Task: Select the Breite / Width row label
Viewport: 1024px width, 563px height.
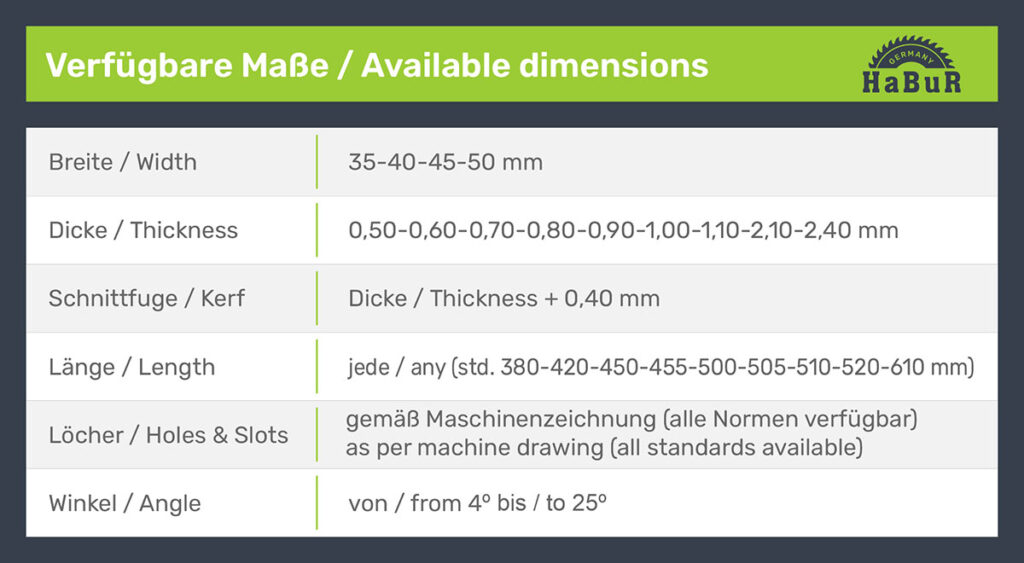Action: pos(122,162)
